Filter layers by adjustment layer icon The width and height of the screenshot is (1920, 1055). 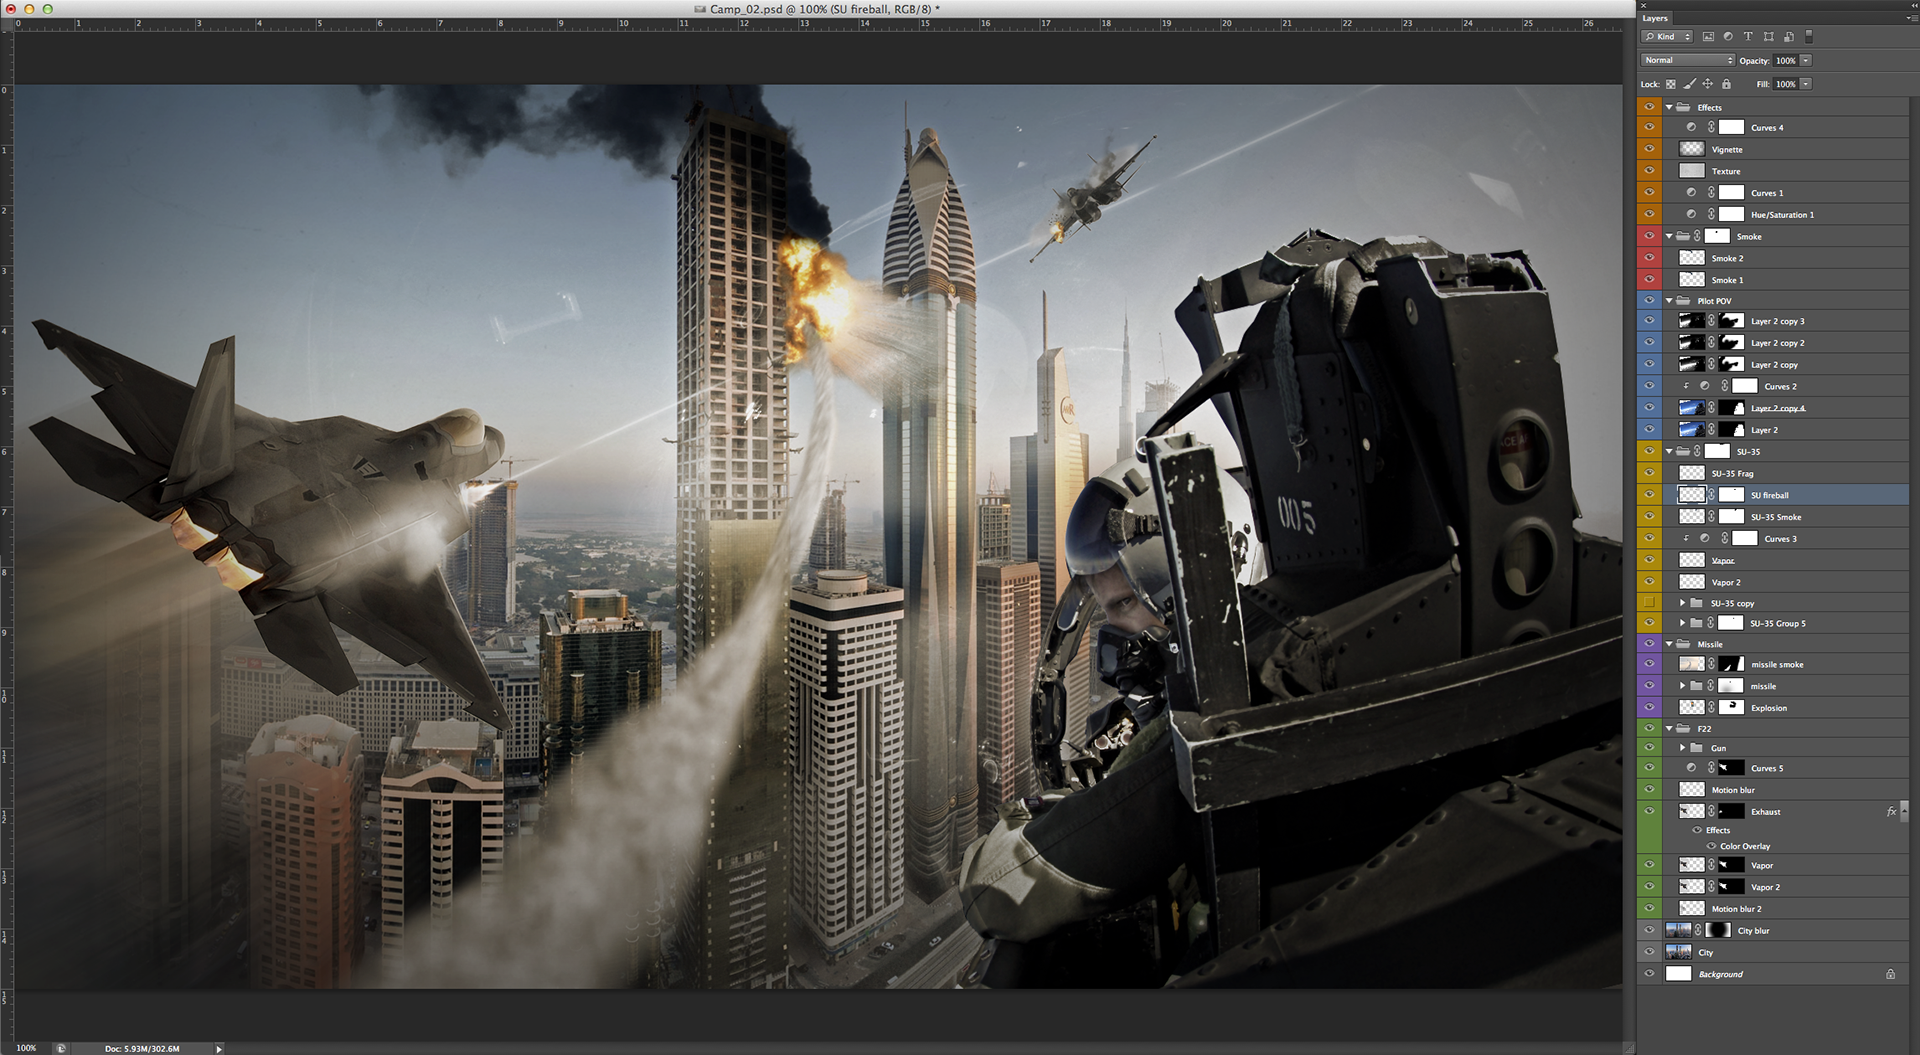(x=1728, y=37)
